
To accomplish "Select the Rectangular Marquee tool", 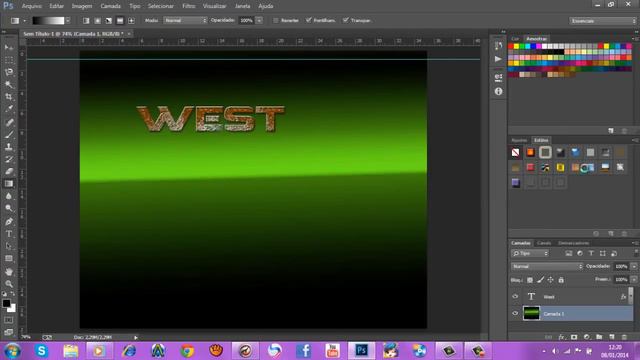I will [x=9, y=60].
